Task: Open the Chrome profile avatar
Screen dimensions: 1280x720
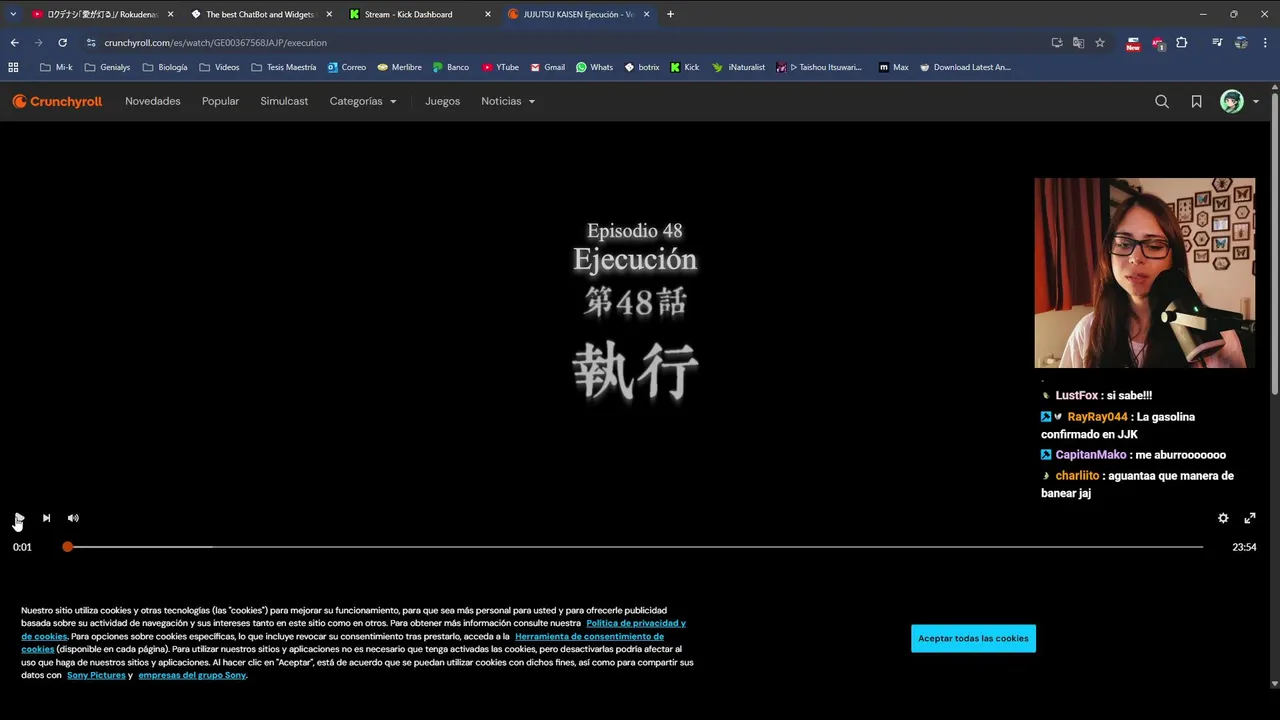Action: click(x=1241, y=43)
